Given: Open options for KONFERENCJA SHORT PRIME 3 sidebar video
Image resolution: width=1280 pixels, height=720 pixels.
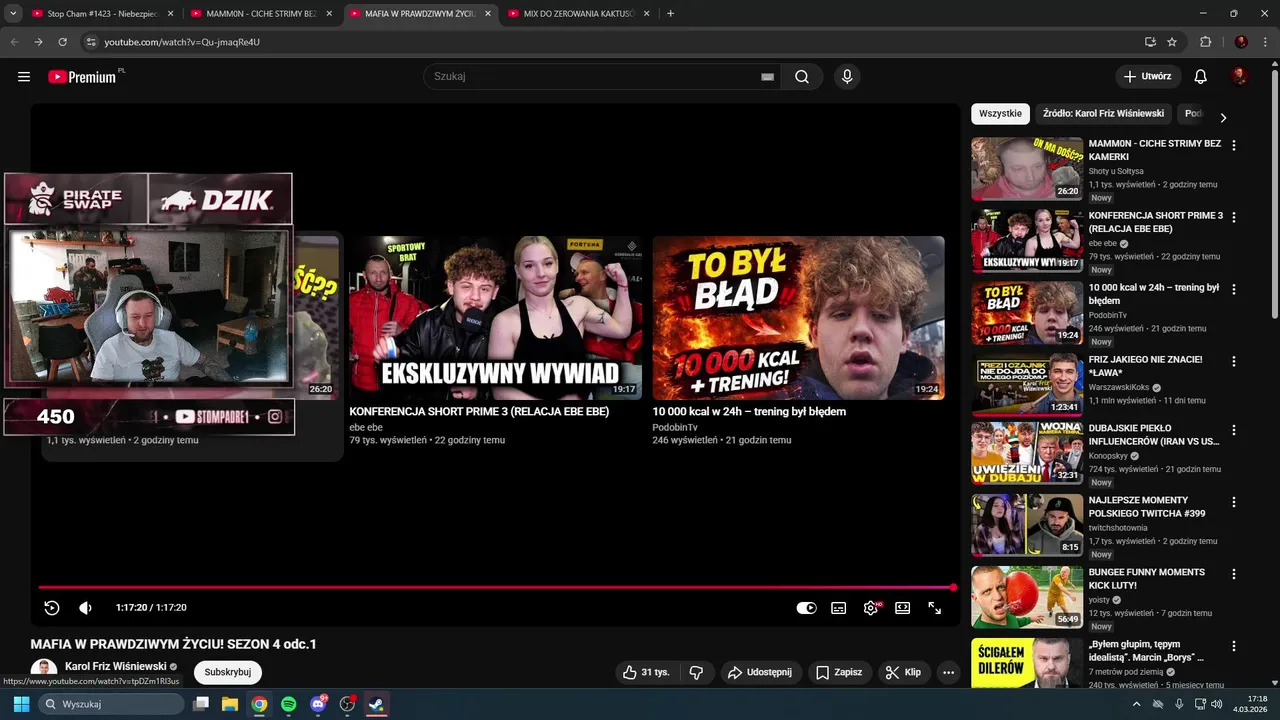Looking at the screenshot, I should pos(1234,217).
